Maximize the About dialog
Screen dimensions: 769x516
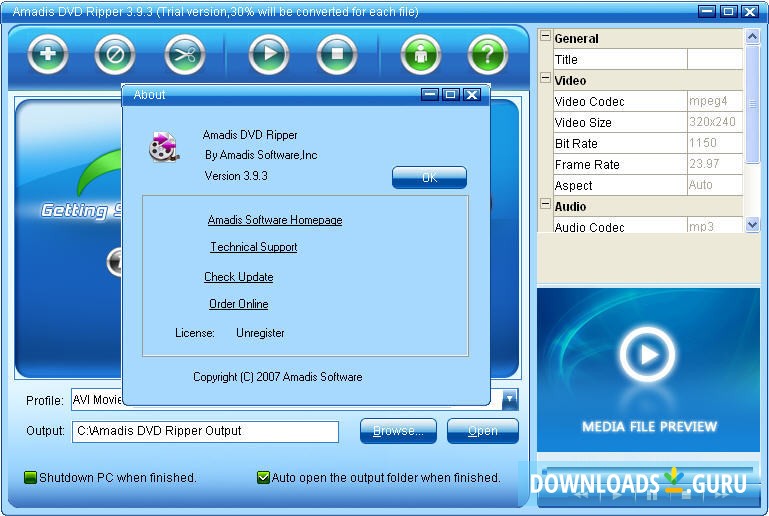pyautogui.click(x=451, y=95)
